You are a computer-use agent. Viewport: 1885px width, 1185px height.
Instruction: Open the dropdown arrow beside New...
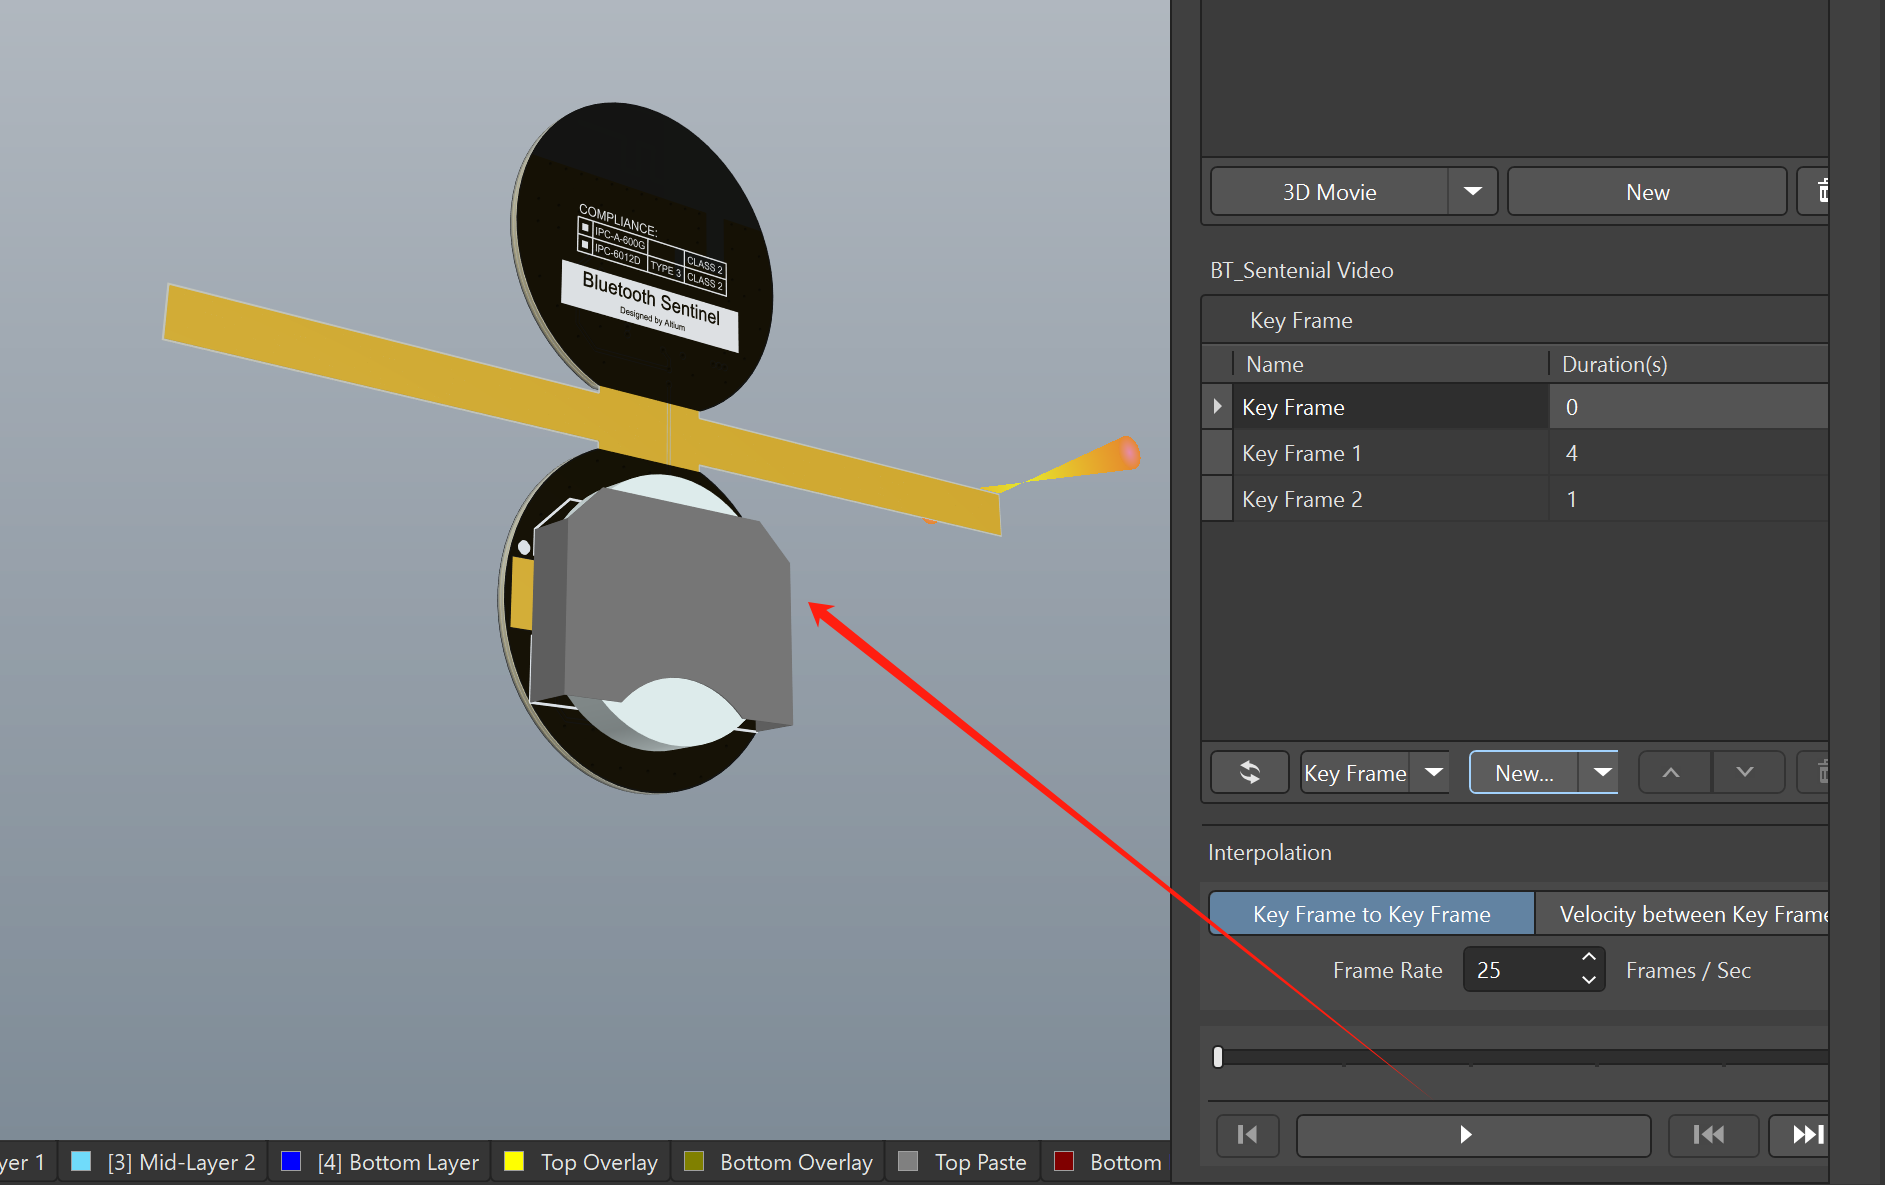1602,773
